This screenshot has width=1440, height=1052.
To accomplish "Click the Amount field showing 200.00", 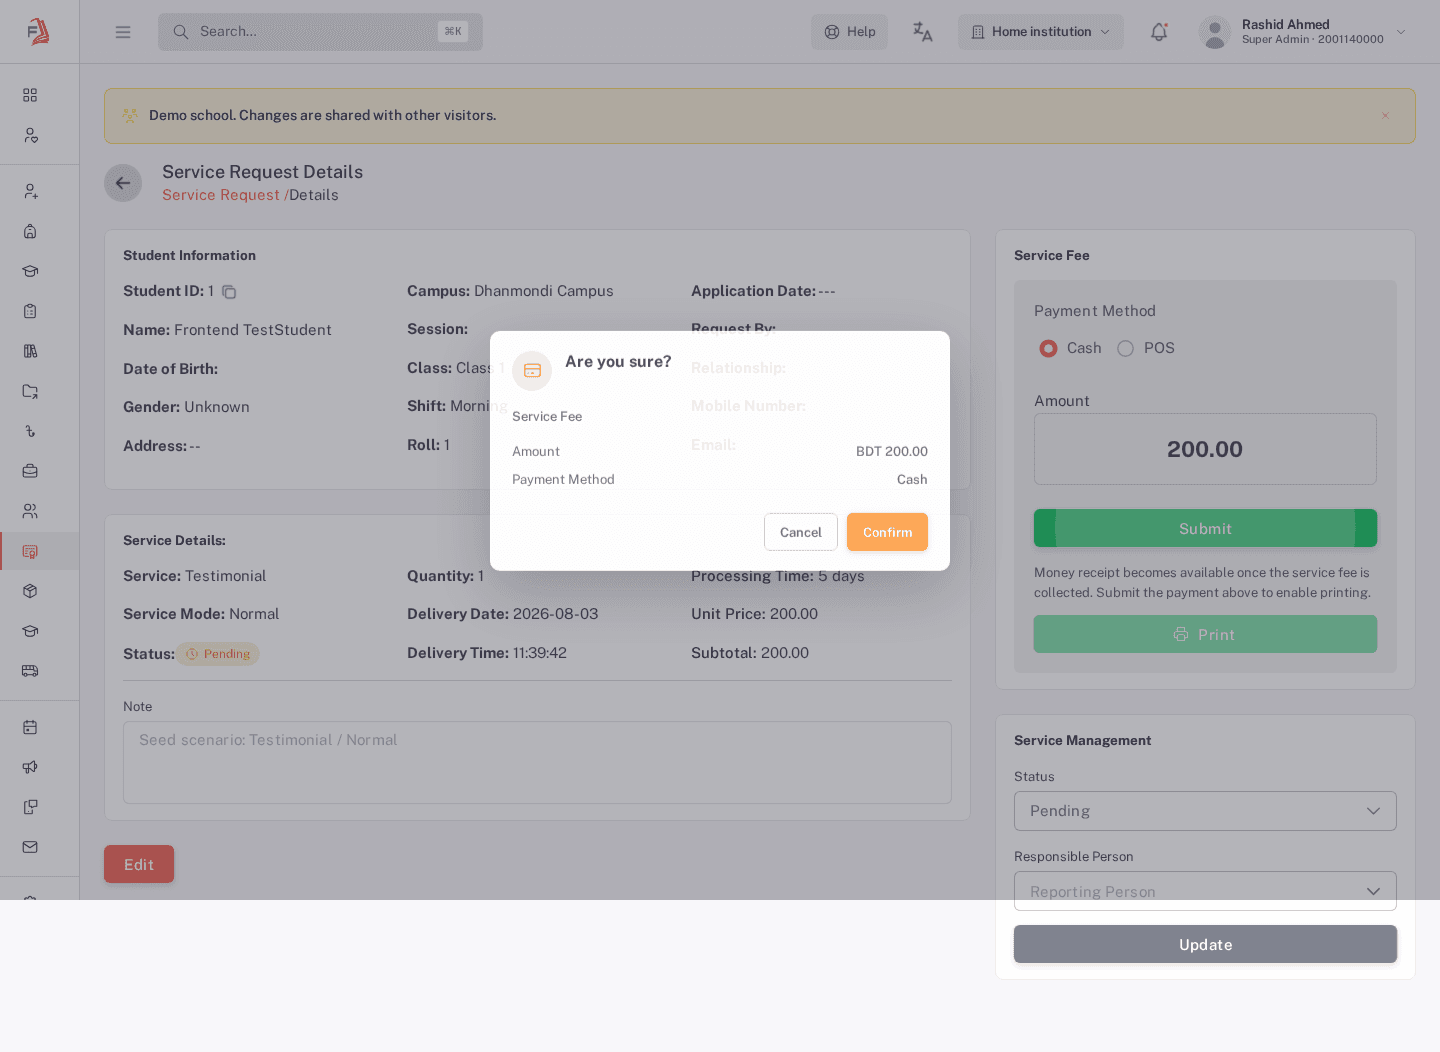I will click(1205, 449).
